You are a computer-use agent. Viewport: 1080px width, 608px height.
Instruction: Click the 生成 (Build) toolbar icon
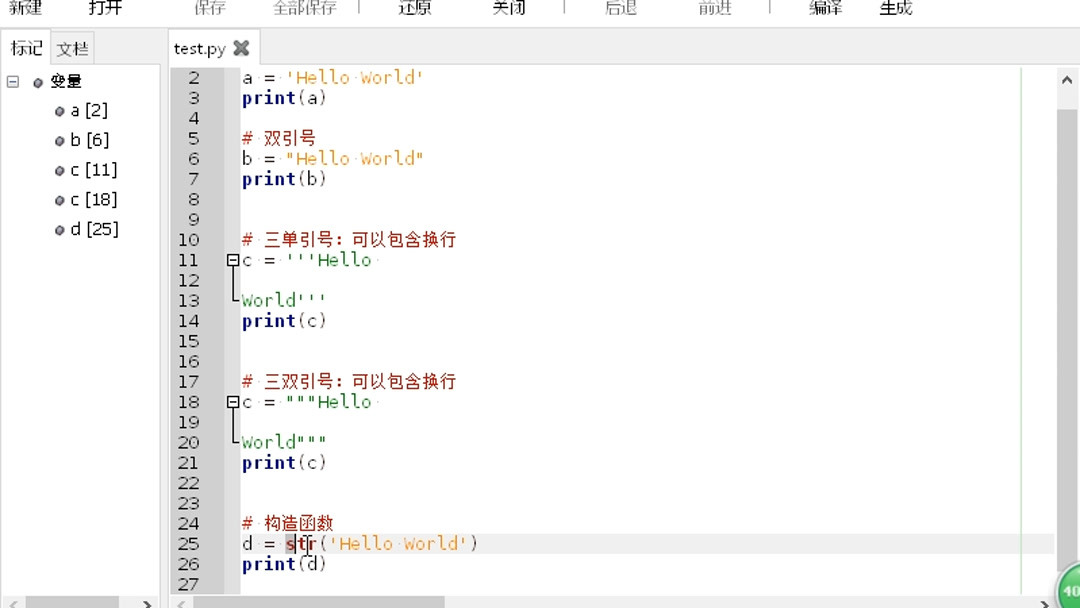point(896,7)
